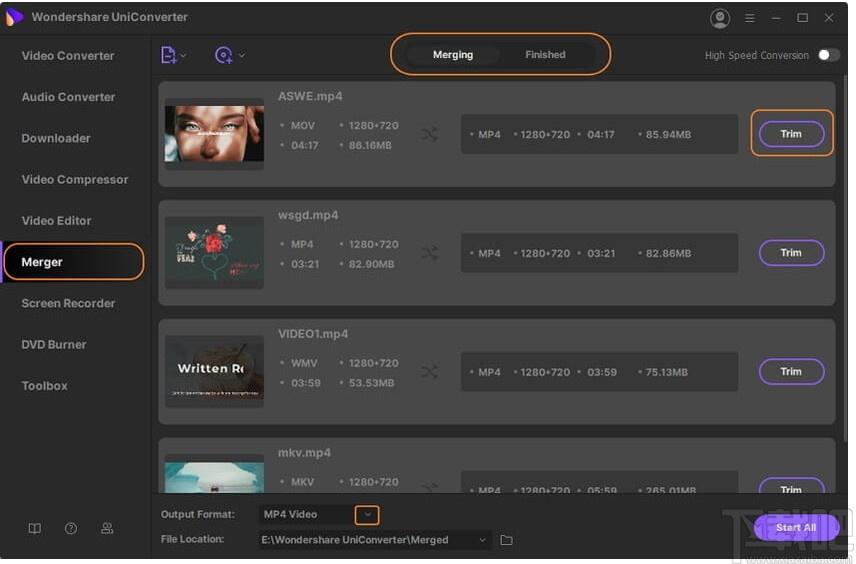
Task: Open Downloader section
Action: tap(56, 138)
